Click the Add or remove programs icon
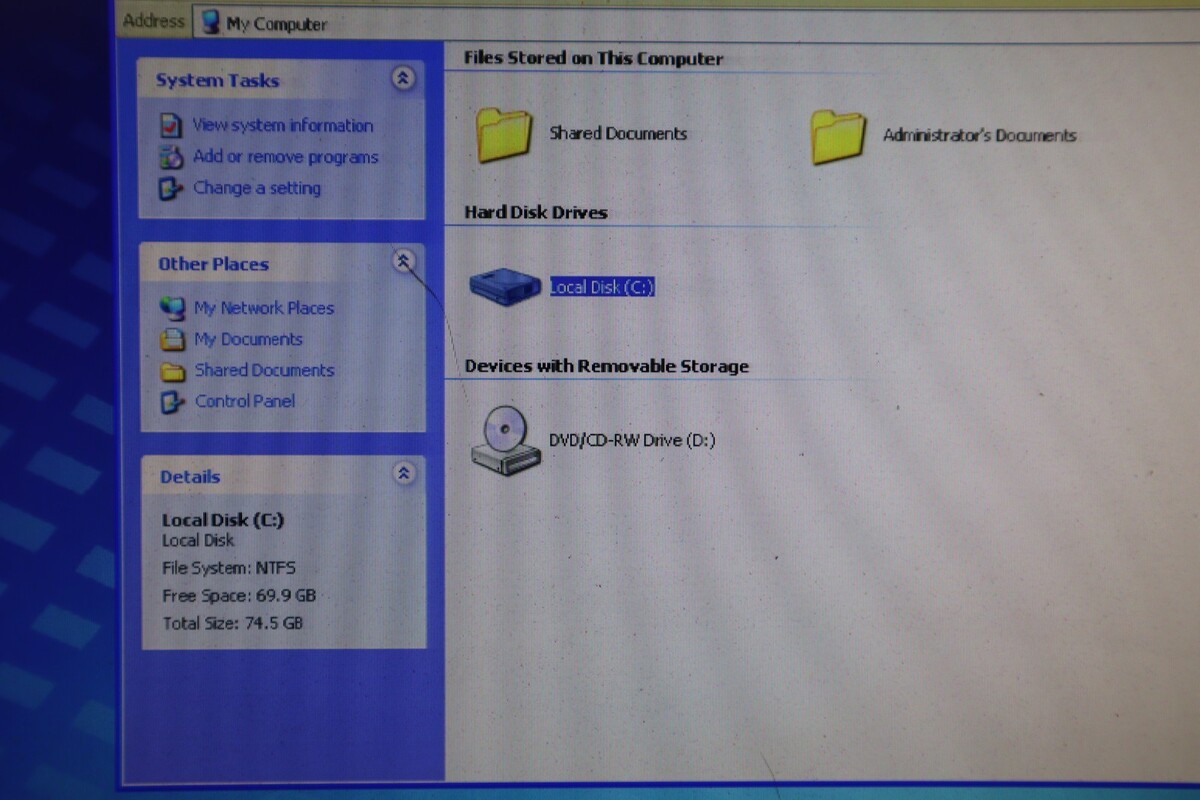Viewport: 1200px width, 800px height. click(173, 157)
